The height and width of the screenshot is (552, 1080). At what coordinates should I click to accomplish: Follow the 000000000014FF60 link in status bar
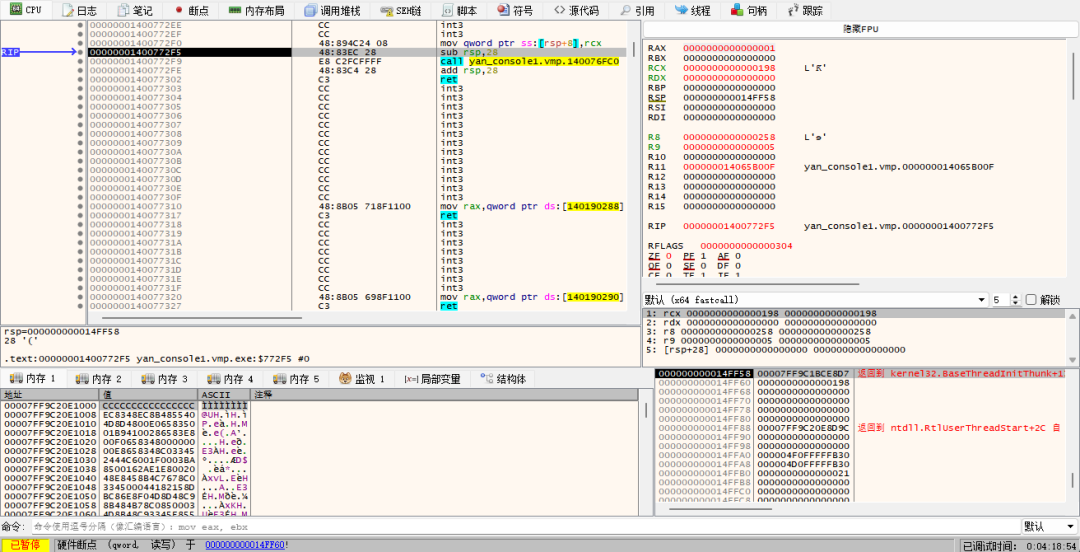(x=246, y=545)
